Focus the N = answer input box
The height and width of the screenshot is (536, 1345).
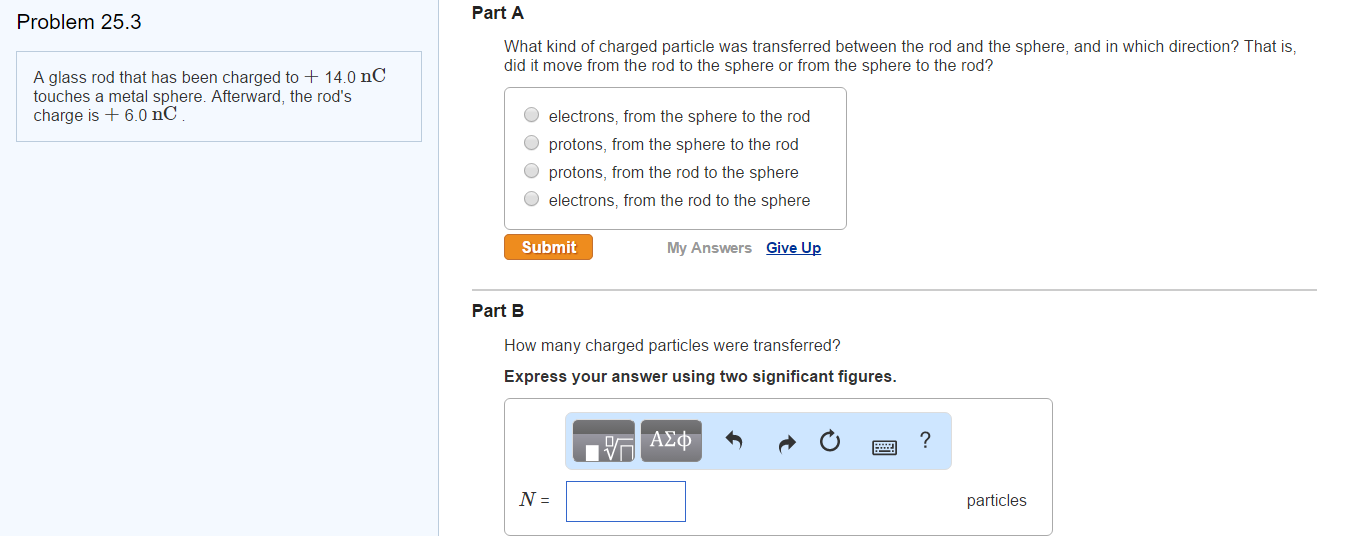coord(626,501)
